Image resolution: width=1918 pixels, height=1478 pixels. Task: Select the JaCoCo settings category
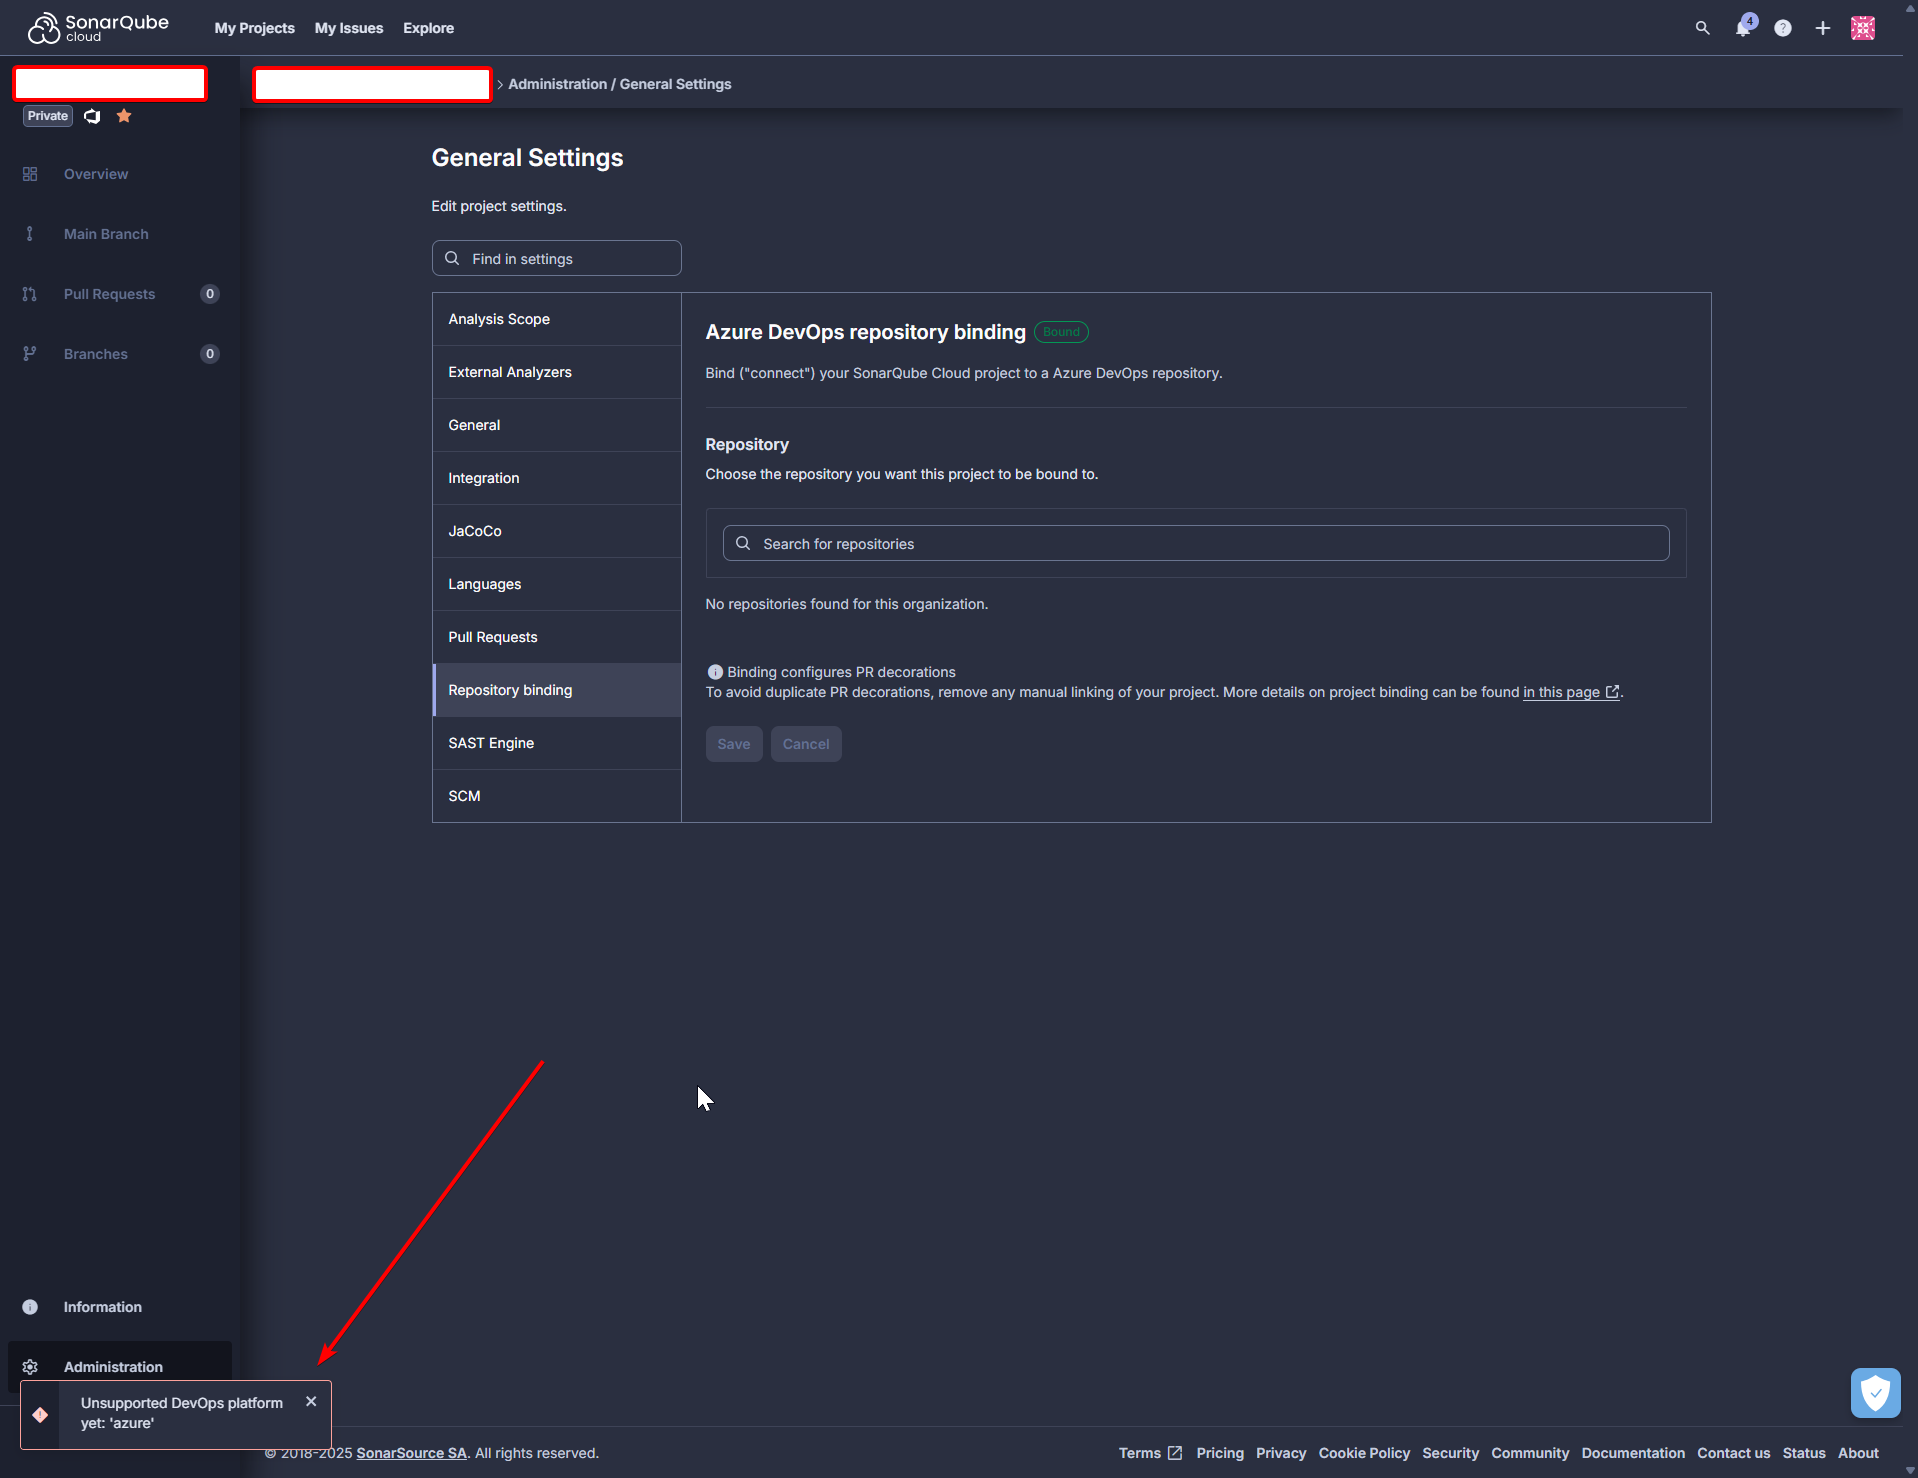click(x=557, y=531)
